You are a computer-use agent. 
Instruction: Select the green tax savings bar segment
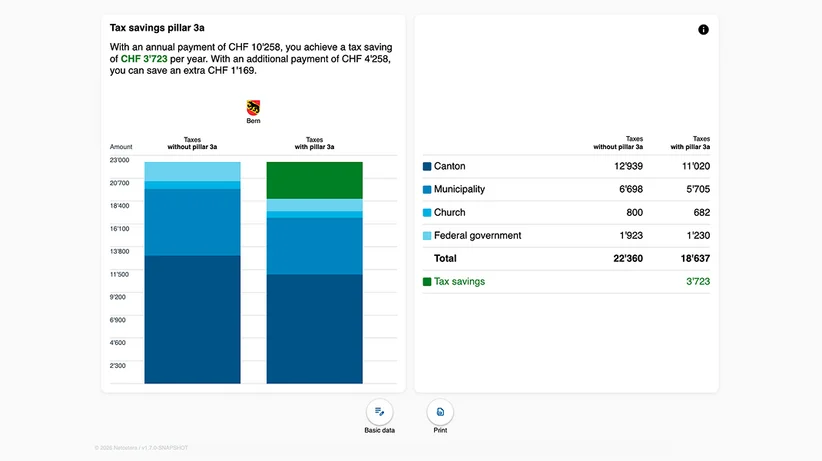point(315,180)
